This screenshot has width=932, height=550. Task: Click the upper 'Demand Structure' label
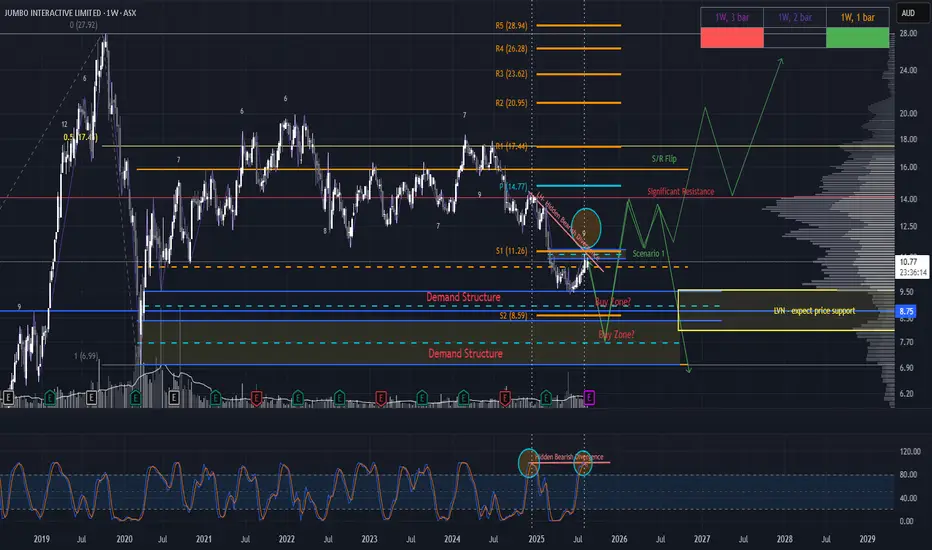(x=463, y=297)
